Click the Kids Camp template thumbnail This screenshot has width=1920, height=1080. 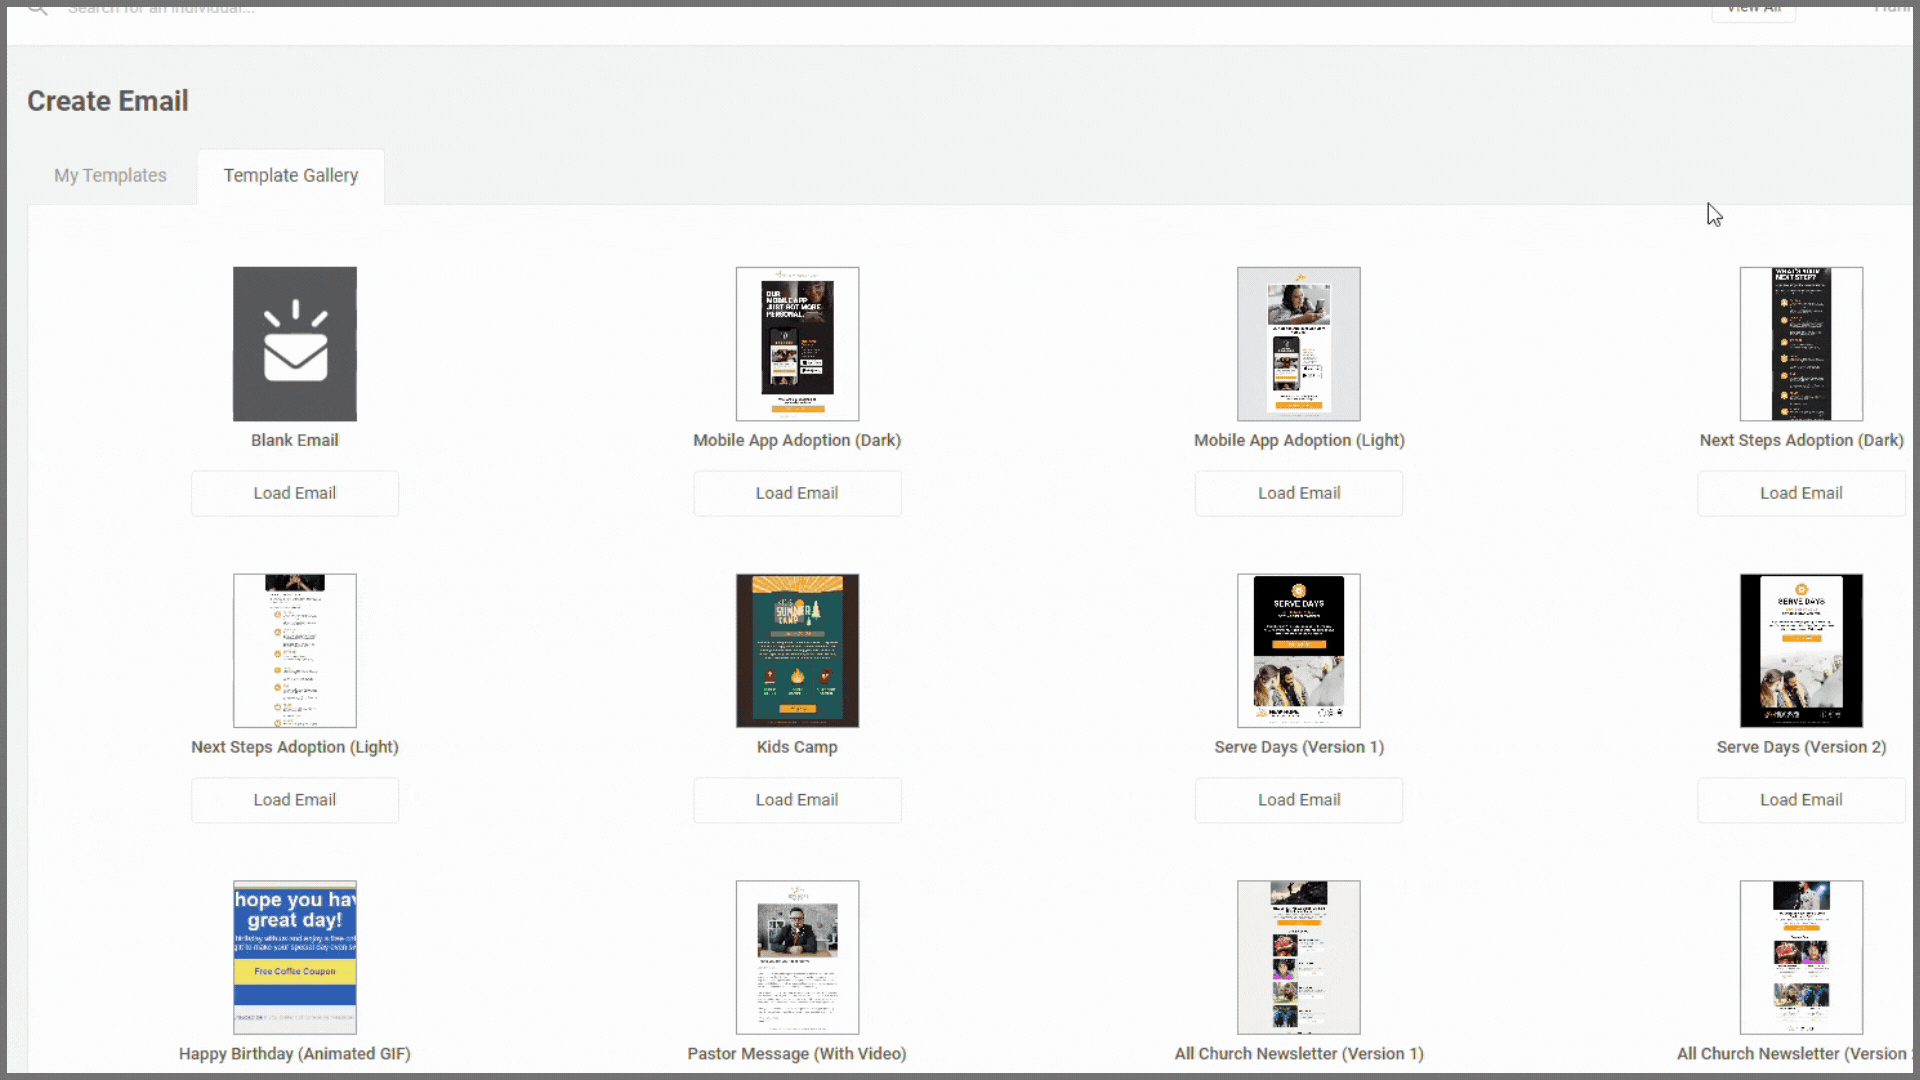click(796, 650)
